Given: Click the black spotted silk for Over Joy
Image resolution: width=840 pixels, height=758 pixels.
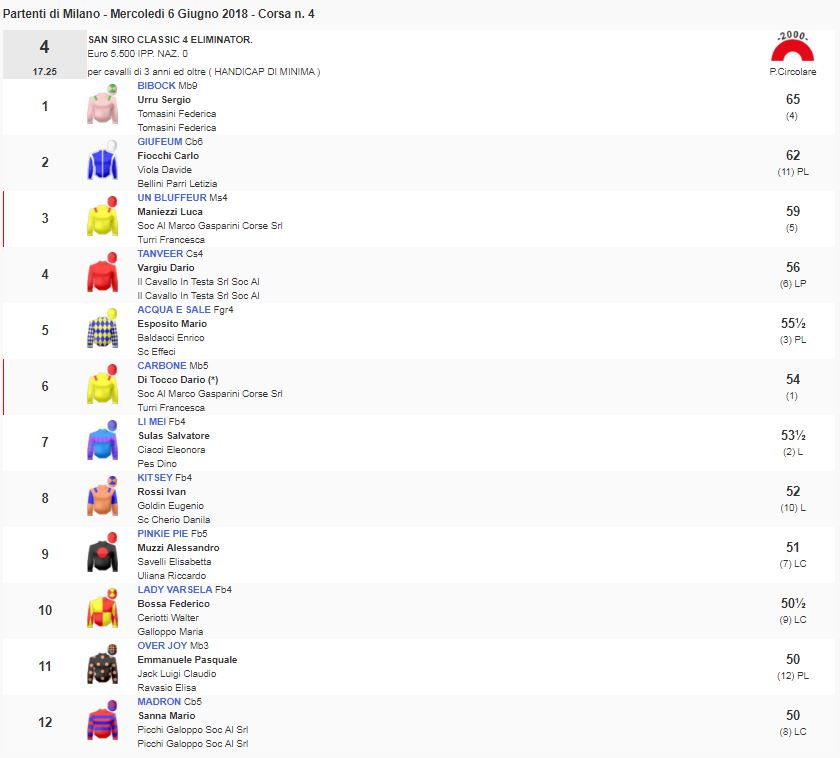Looking at the screenshot, I should coord(102,666).
